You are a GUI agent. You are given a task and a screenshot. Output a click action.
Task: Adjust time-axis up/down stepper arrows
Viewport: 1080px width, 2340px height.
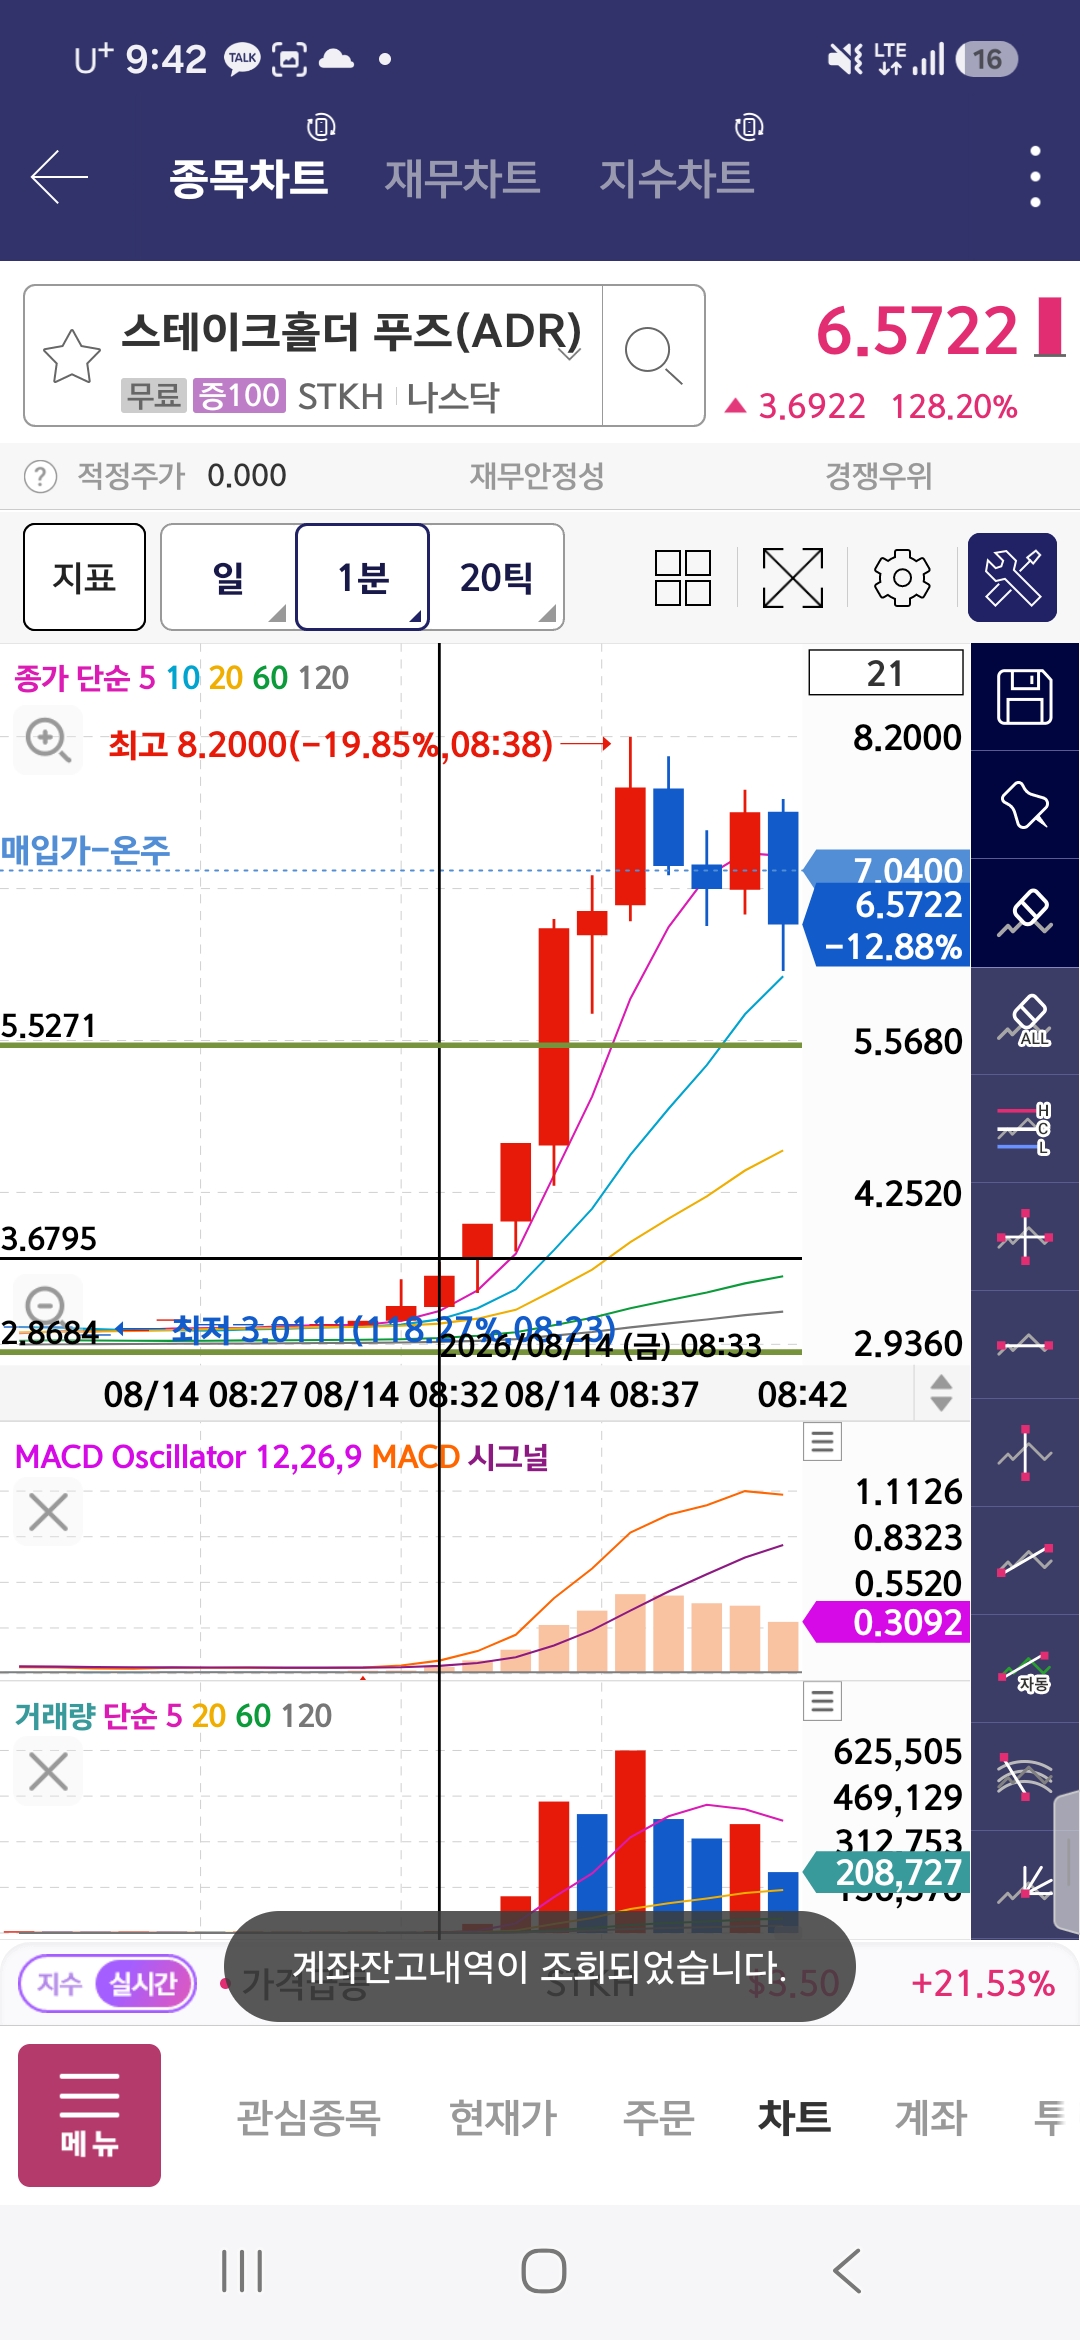tap(941, 1393)
